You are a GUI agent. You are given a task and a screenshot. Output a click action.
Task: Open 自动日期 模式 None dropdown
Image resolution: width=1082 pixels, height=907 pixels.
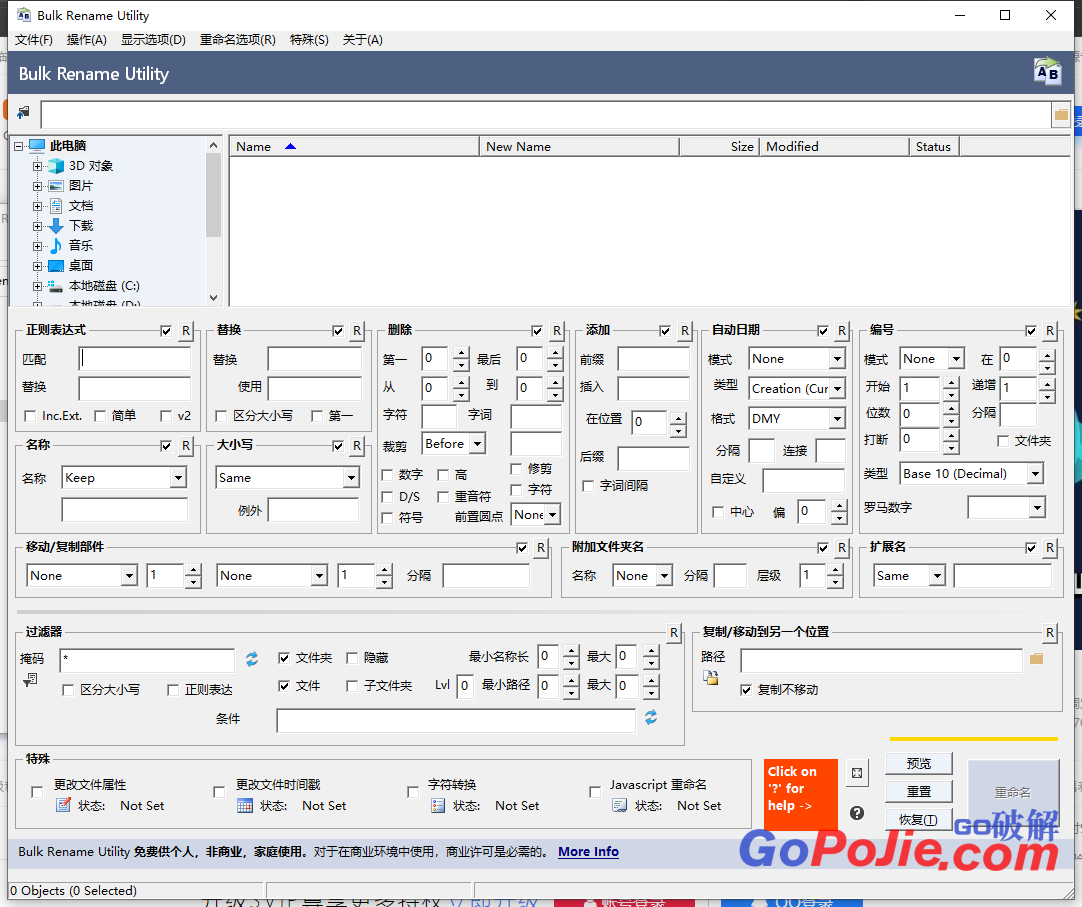click(837, 359)
